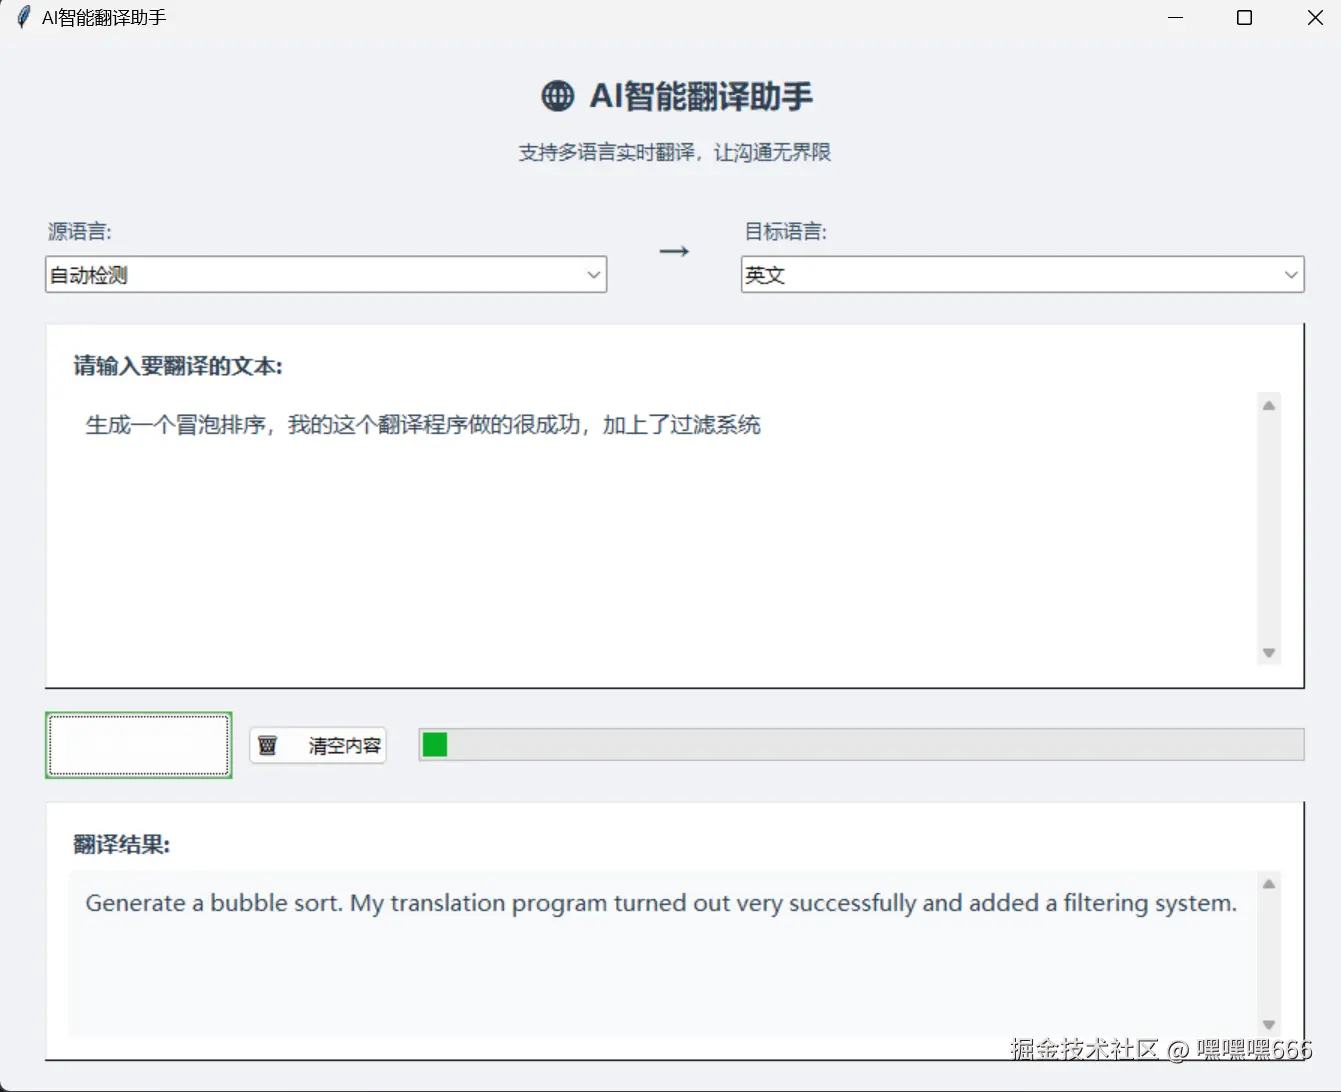The width and height of the screenshot is (1341, 1092).
Task: Click the chevron on the target language combobox
Action: tap(1291, 274)
